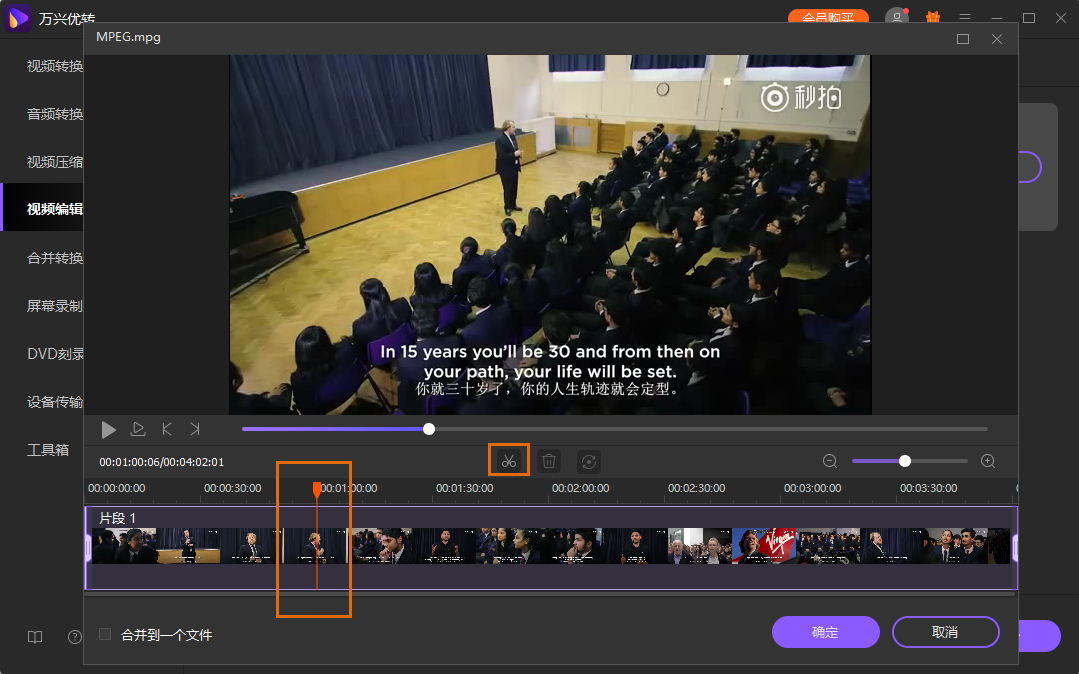Zoom in the timeline with plus magnifier
The image size is (1079, 674).
point(988,461)
